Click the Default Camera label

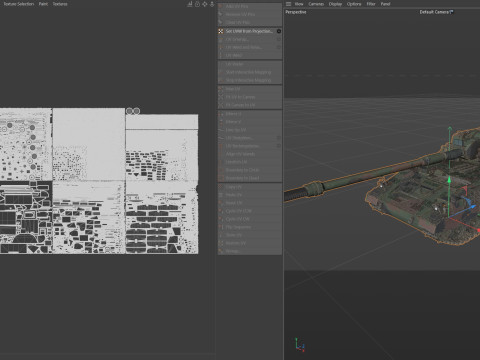436,12
